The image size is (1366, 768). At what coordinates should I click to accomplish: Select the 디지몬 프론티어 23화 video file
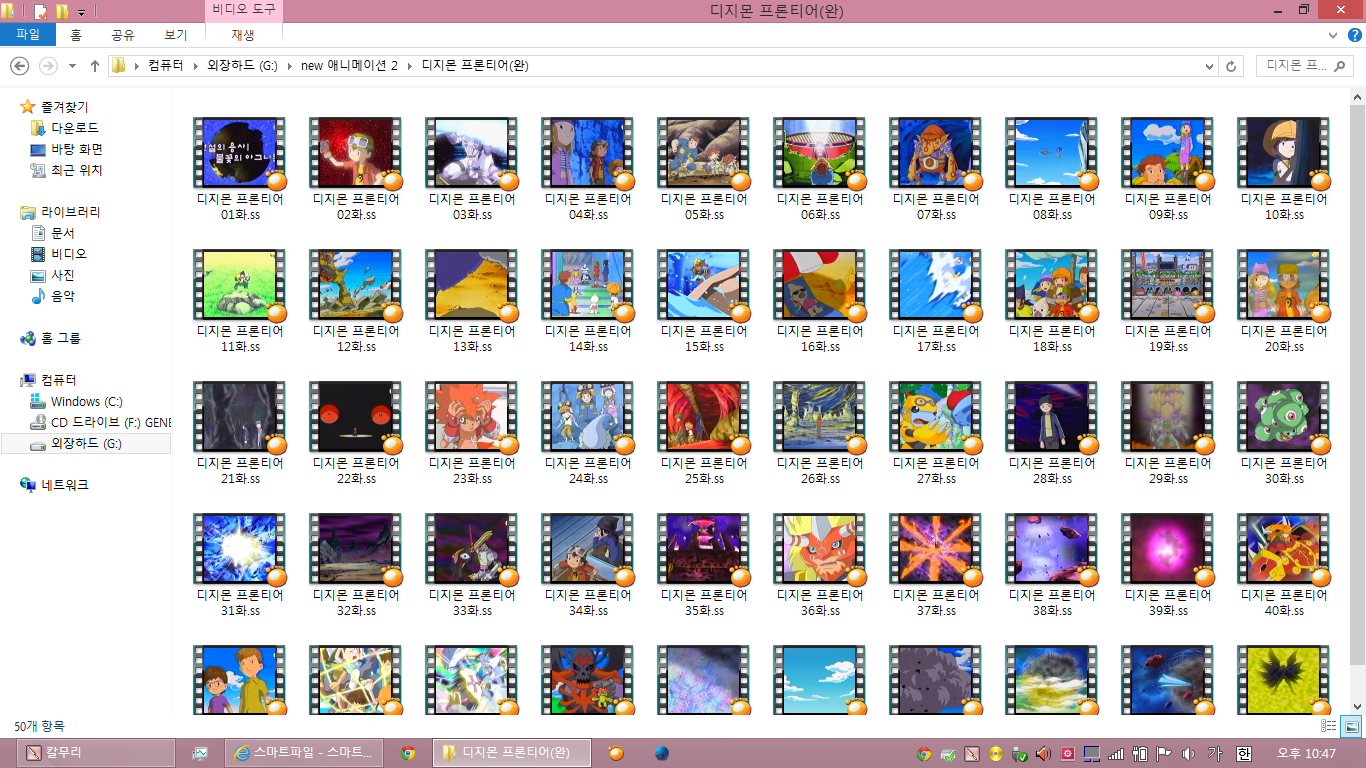tap(472, 433)
